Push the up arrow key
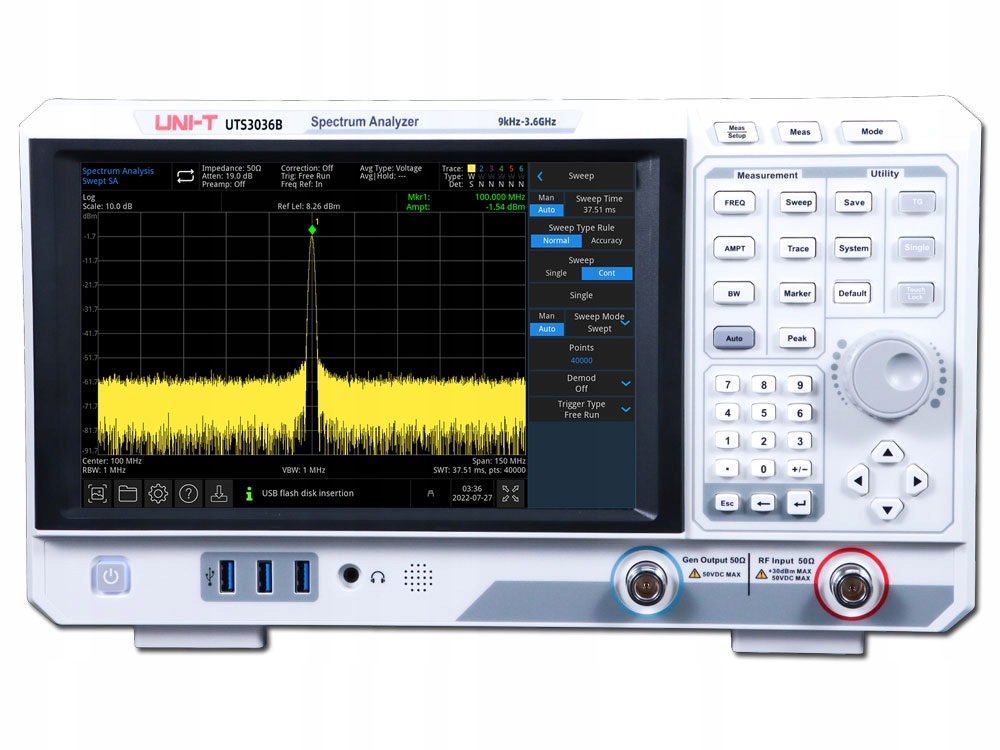 pyautogui.click(x=887, y=453)
